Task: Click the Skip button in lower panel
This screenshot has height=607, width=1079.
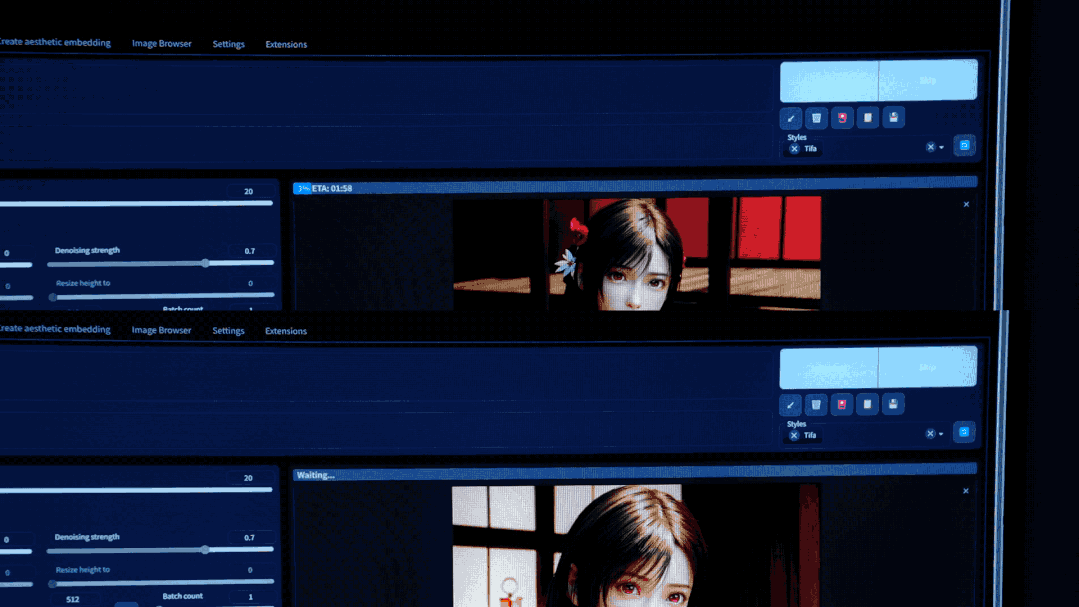Action: pyautogui.click(x=928, y=367)
